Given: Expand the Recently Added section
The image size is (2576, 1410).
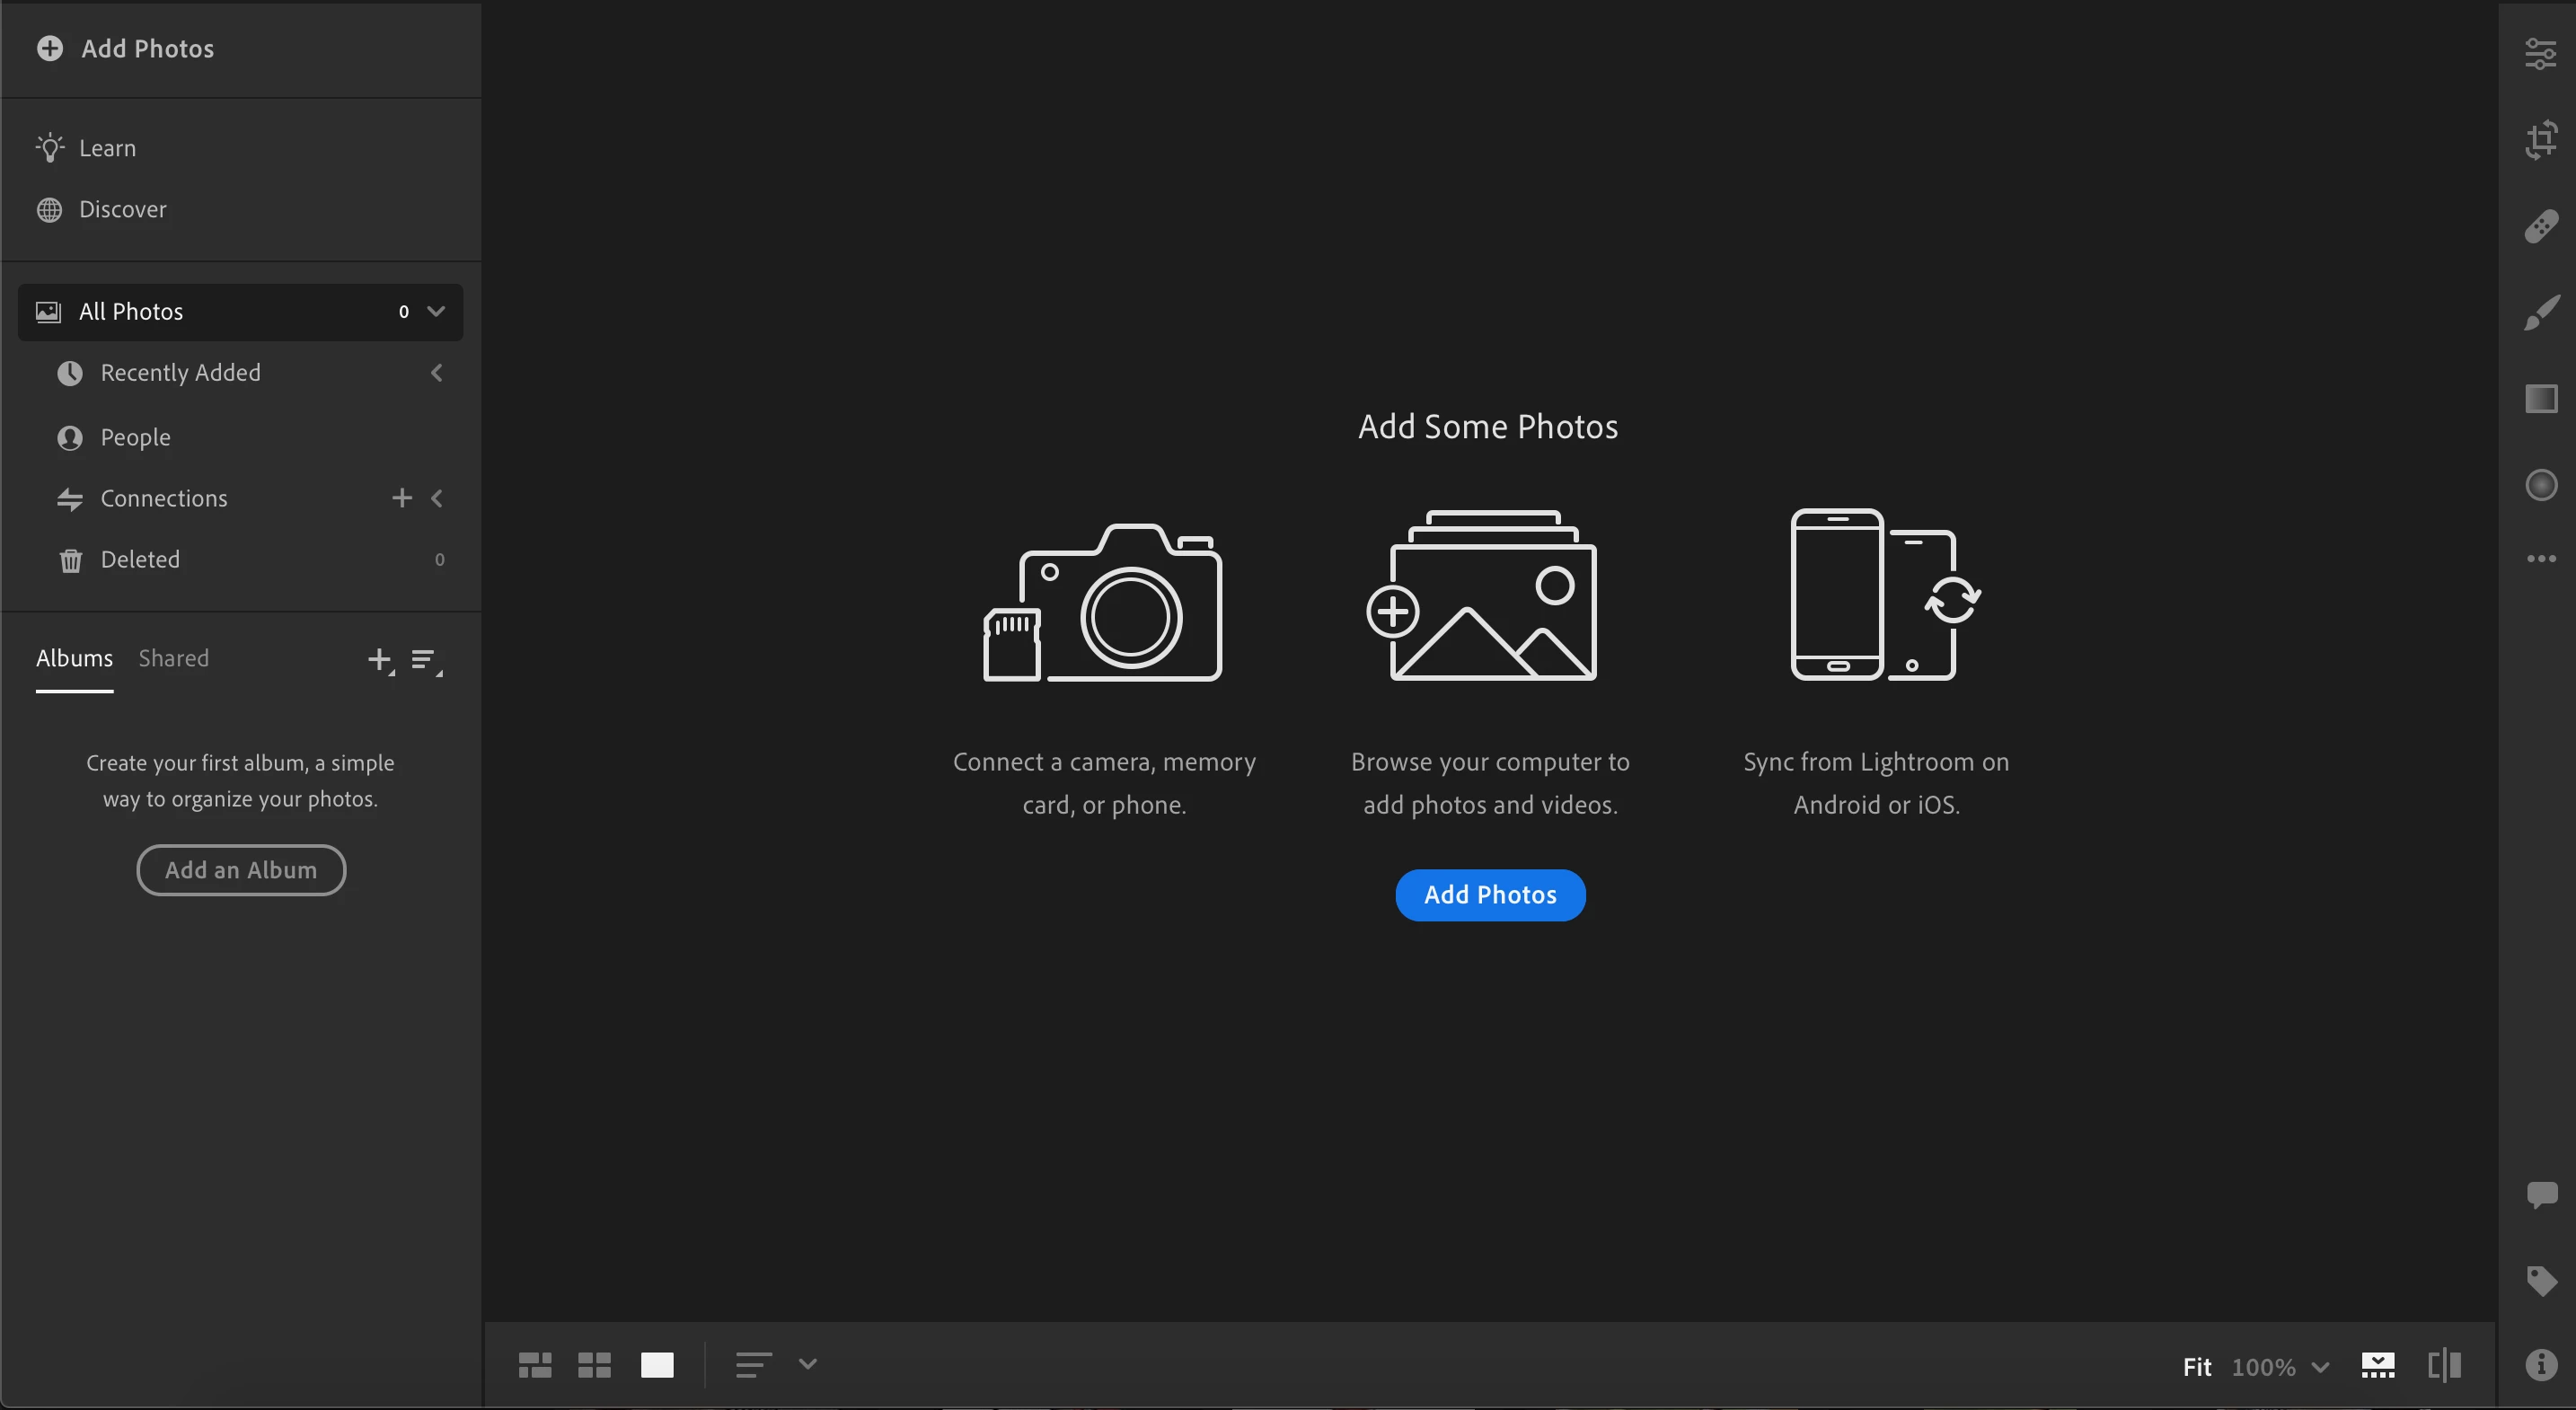Looking at the screenshot, I should tap(436, 373).
